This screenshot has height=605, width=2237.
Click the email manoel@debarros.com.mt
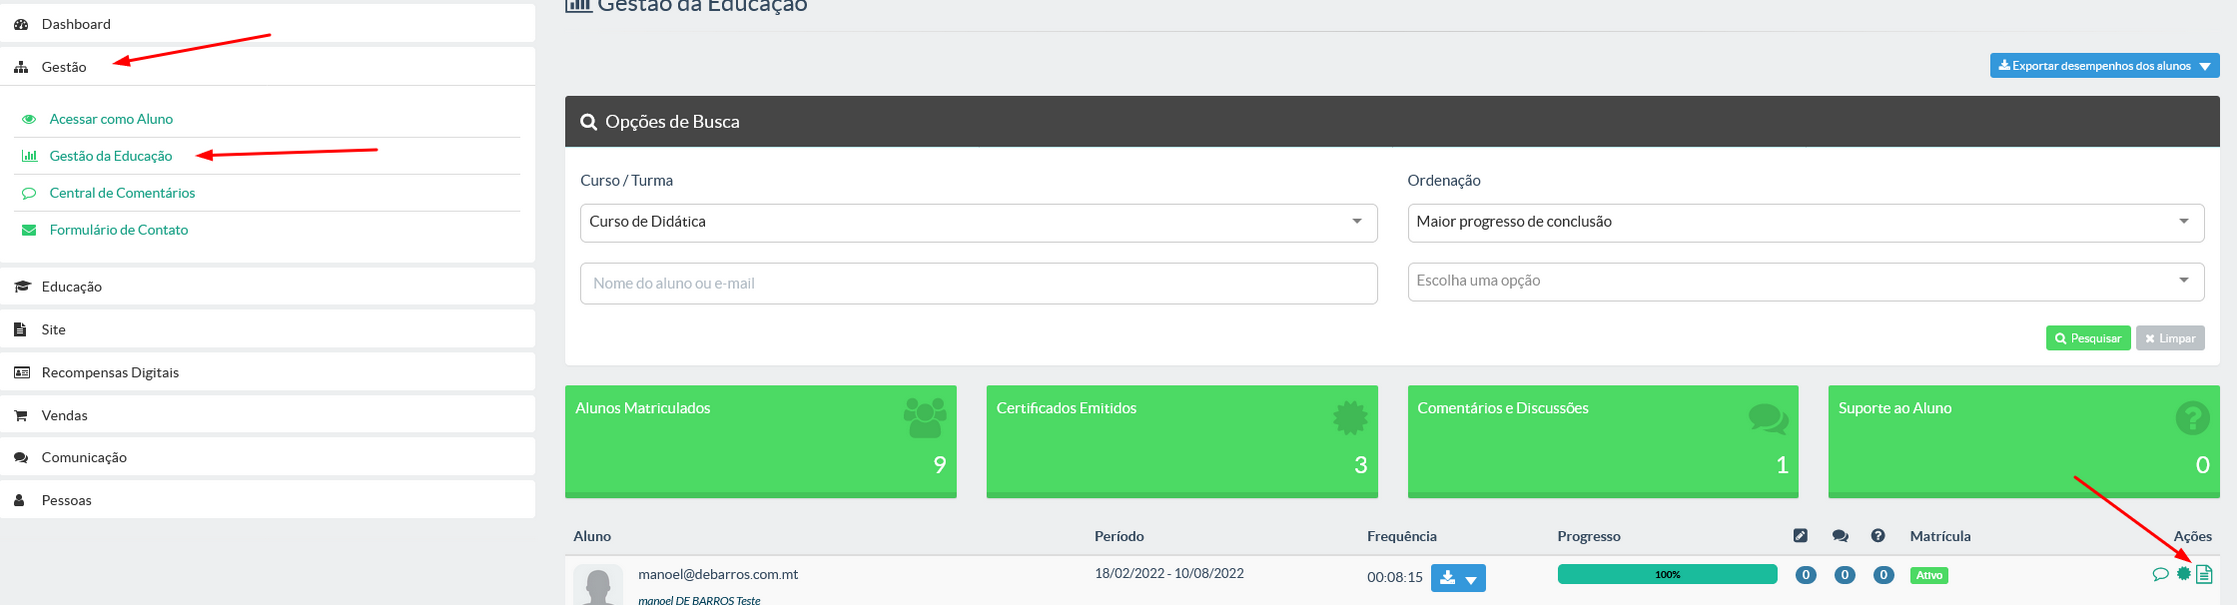point(718,574)
